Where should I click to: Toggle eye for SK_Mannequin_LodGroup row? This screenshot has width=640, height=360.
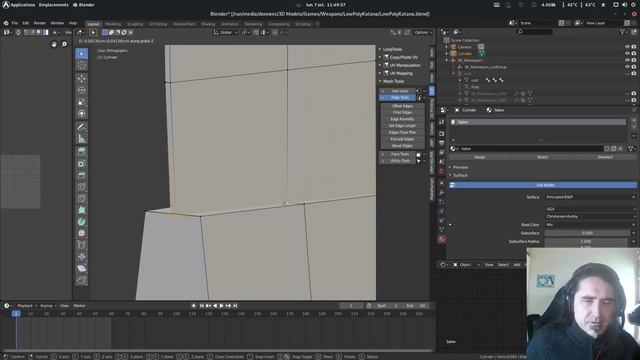pos(627,67)
